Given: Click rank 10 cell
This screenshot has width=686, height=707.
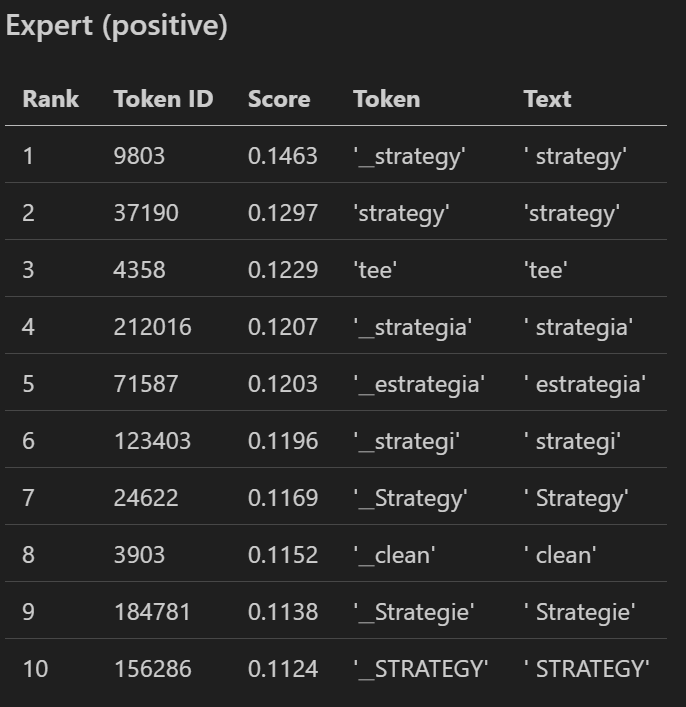Looking at the screenshot, I should (35, 669).
